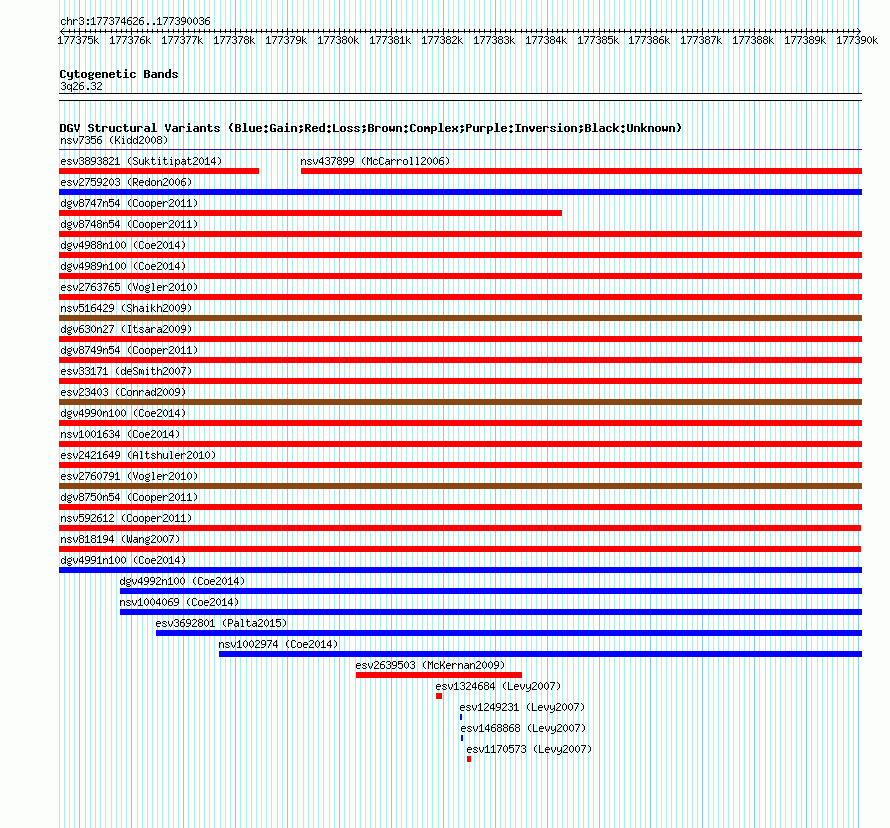The image size is (890, 828).
Task: Click the nsv1001634 (Coe2014) label
Action: 120,434
